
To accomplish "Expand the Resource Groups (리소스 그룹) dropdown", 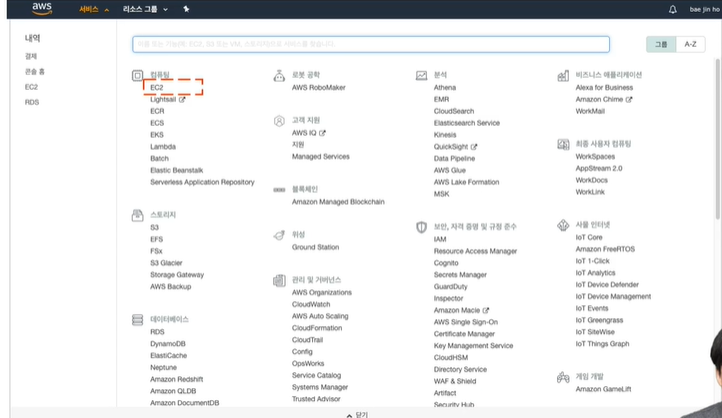I will click(145, 9).
